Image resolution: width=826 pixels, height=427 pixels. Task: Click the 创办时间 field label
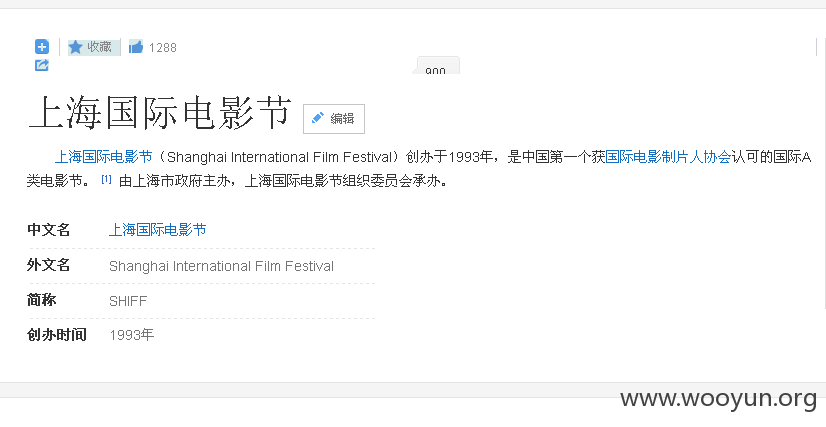pyautogui.click(x=57, y=335)
